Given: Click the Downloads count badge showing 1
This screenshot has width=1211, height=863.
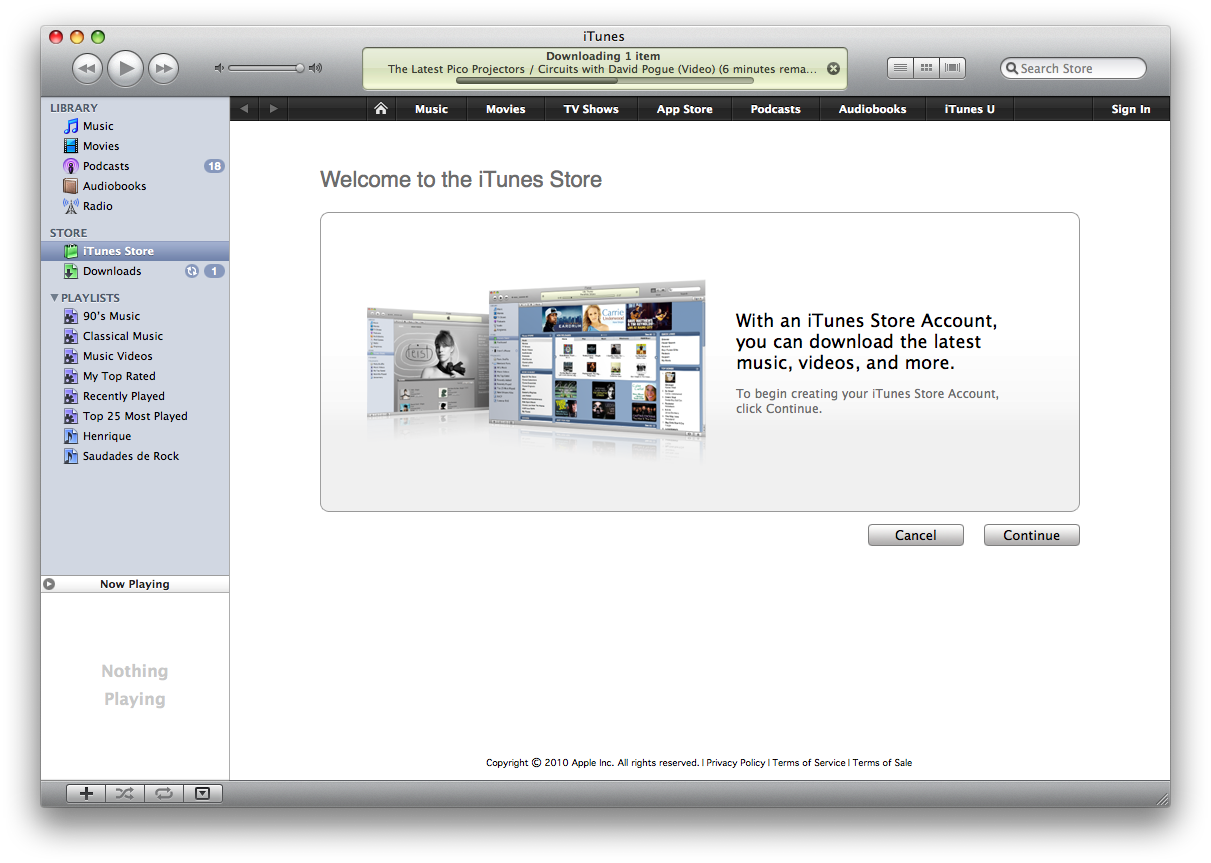Looking at the screenshot, I should [214, 271].
